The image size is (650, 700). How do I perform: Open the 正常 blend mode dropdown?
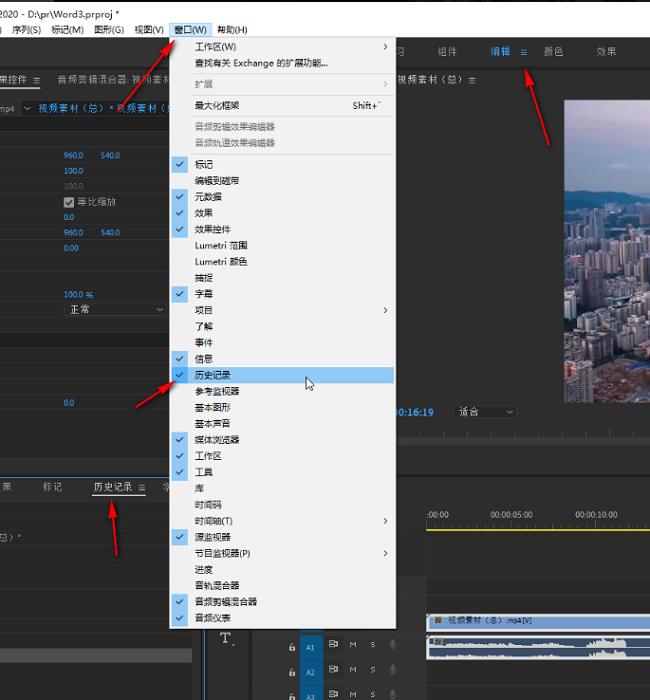point(114,310)
